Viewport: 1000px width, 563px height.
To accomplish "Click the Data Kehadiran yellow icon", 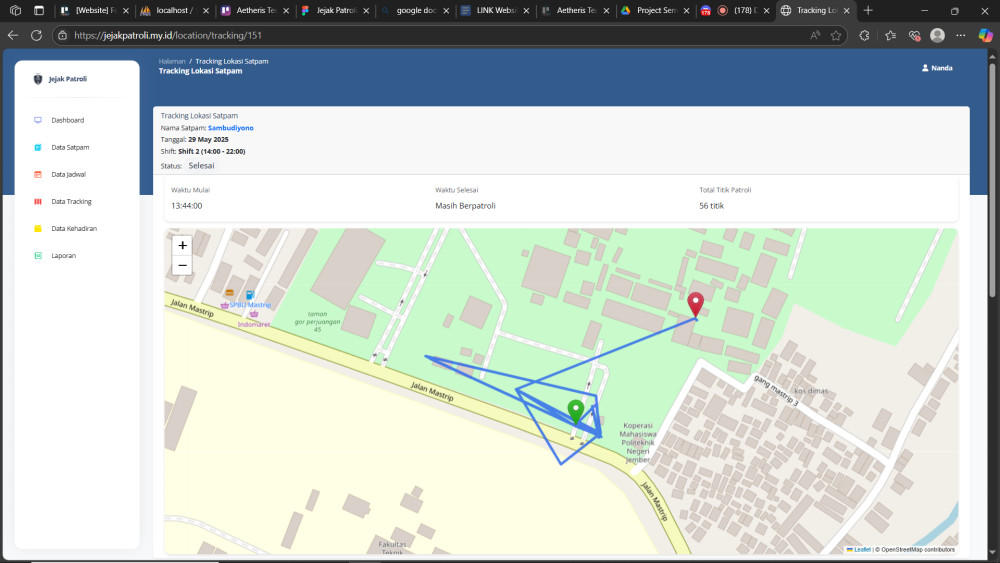I will click(x=38, y=228).
